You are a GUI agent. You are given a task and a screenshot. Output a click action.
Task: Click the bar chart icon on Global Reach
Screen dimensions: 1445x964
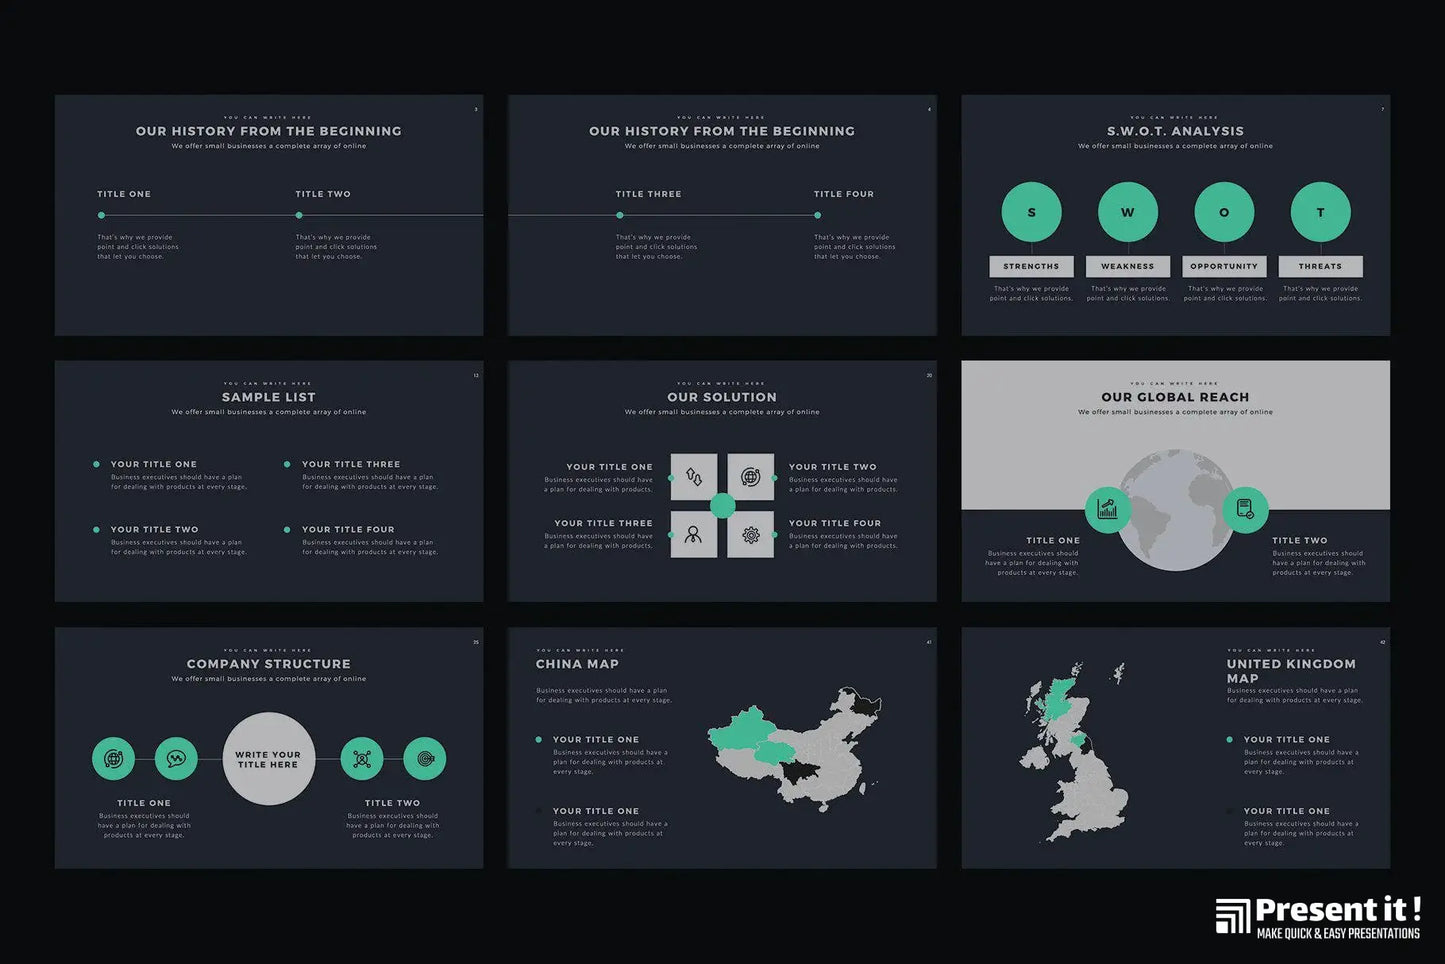pyautogui.click(x=1107, y=509)
